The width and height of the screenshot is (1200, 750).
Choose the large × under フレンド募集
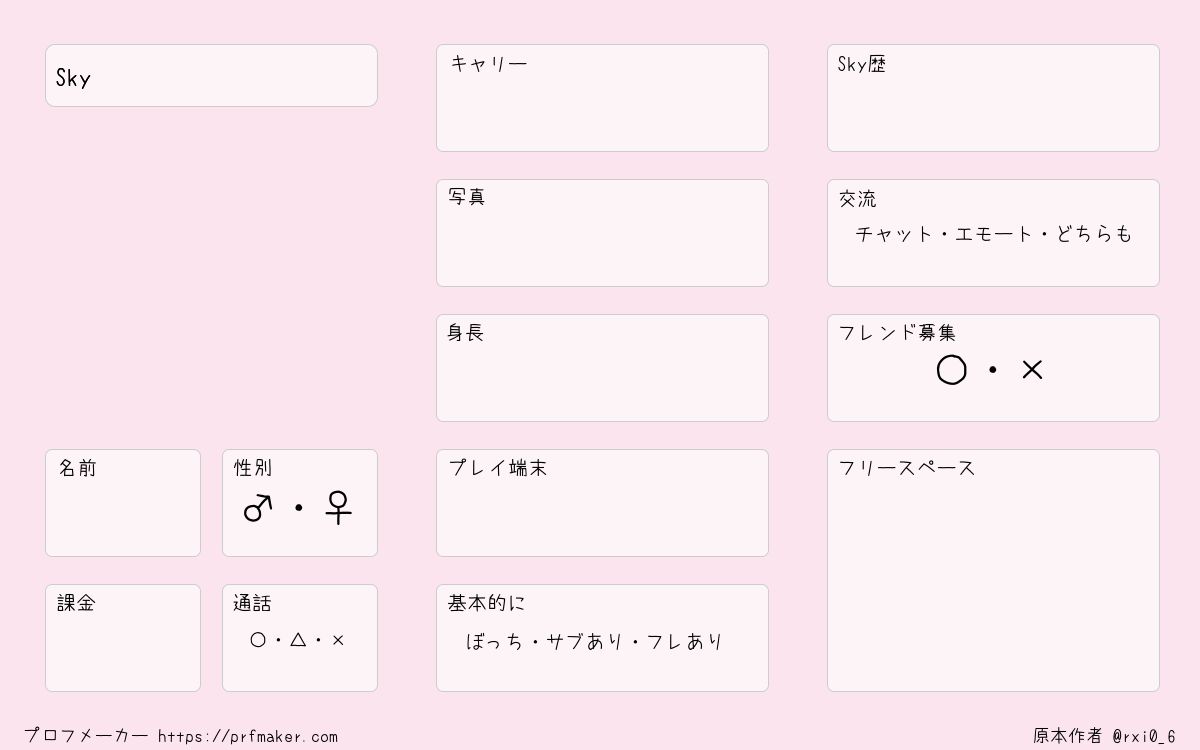tap(1032, 370)
